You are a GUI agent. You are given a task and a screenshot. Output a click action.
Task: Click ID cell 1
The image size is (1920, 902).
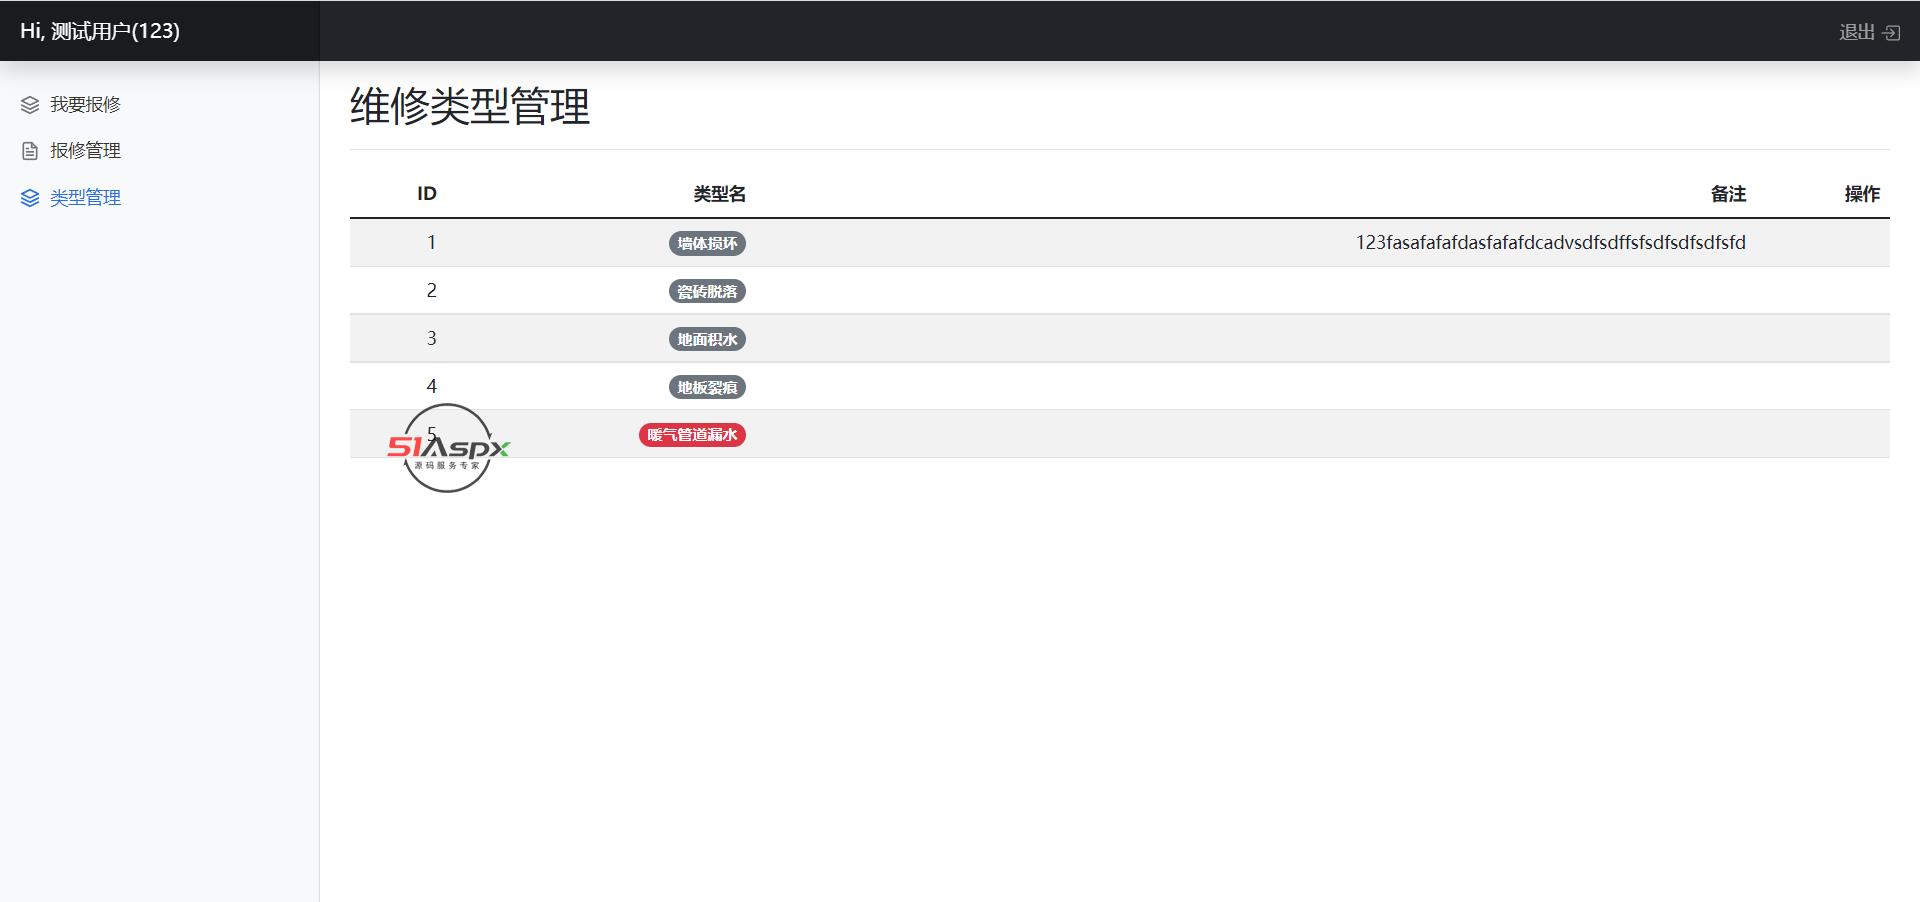click(432, 242)
